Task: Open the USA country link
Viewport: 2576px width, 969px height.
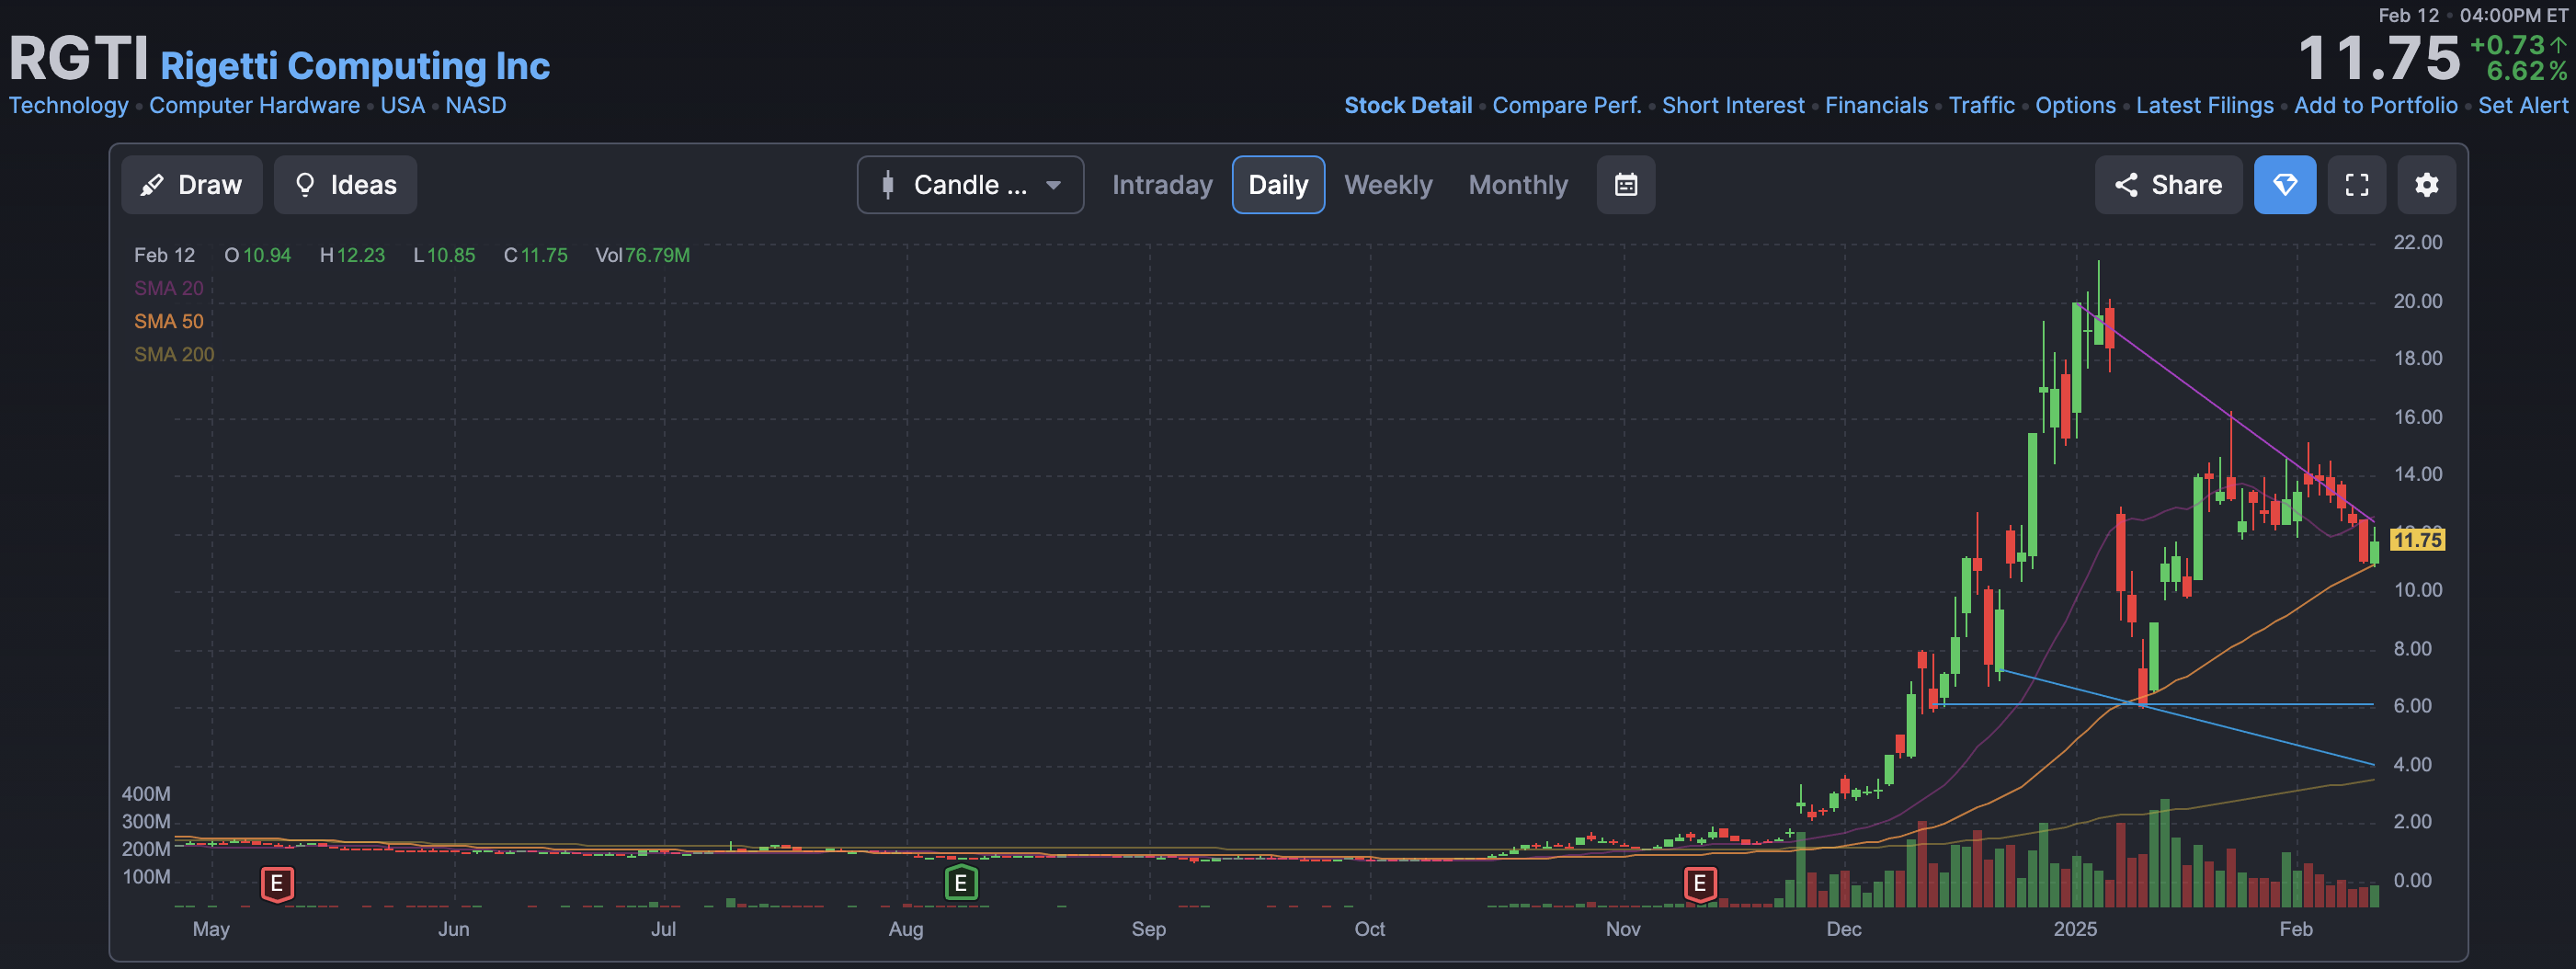Action: pyautogui.click(x=403, y=106)
